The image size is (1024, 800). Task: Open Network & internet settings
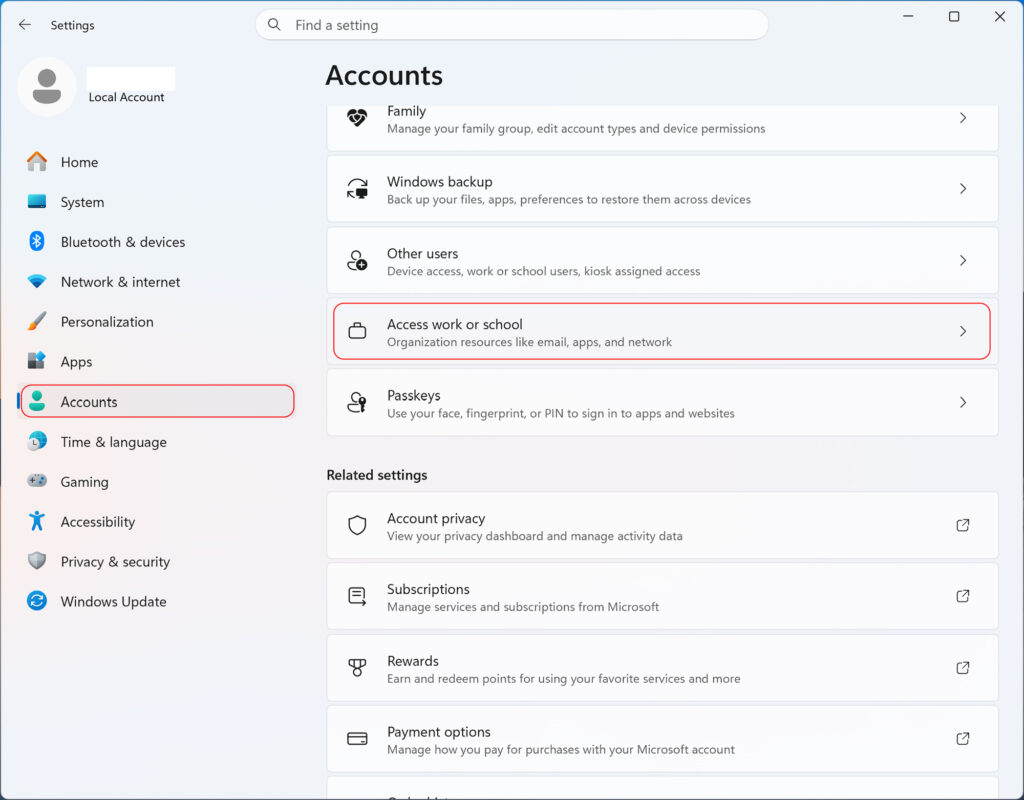click(156, 281)
